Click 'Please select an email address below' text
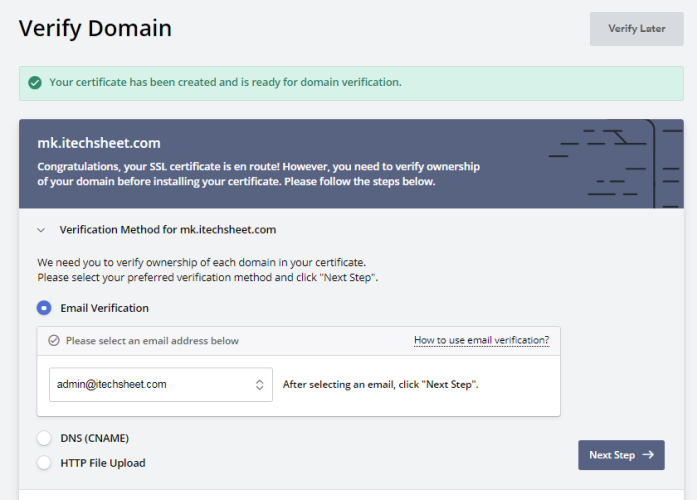Image resolution: width=697 pixels, height=500 pixels. (152, 341)
